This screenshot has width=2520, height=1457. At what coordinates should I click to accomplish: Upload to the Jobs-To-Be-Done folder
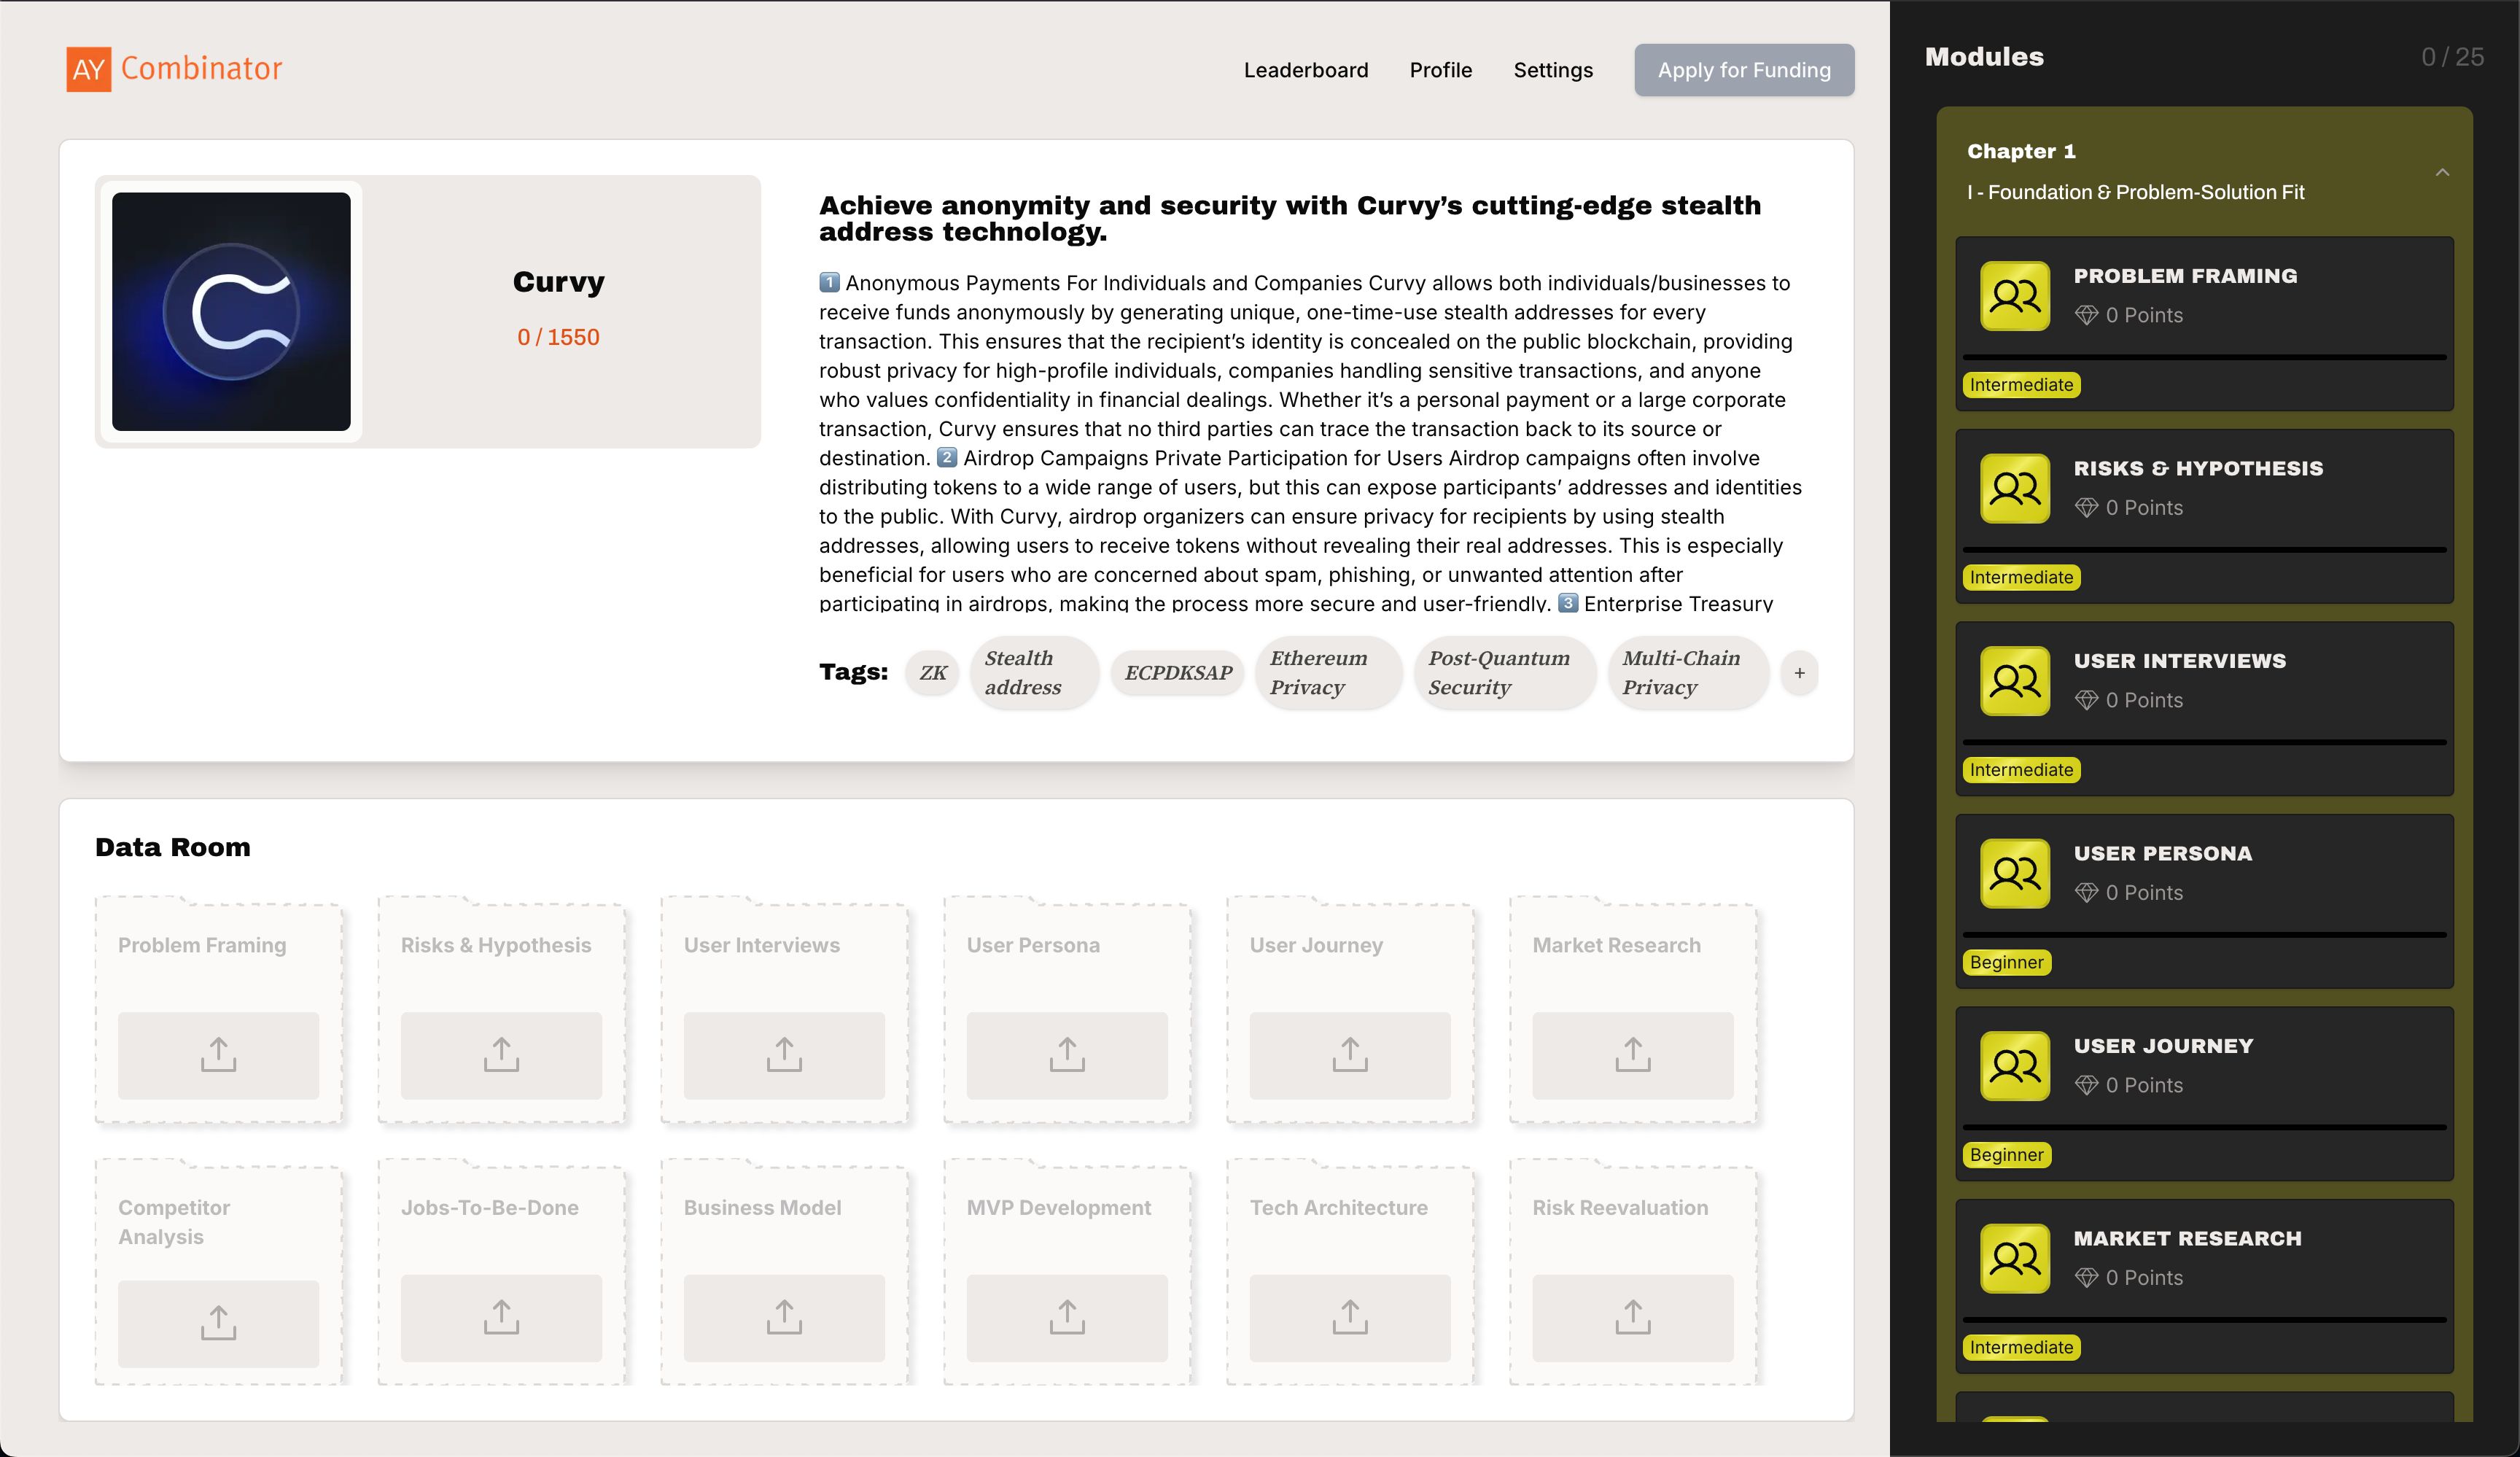(501, 1318)
